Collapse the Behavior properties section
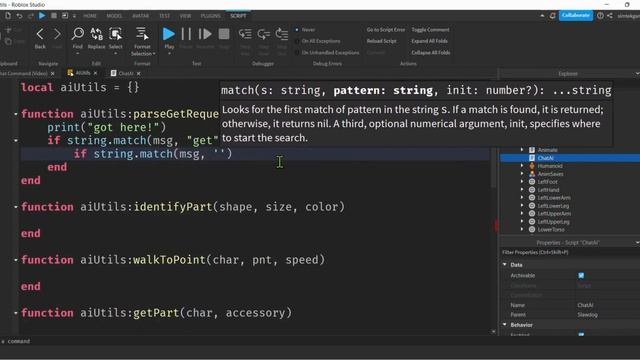The width and height of the screenshot is (640, 360). point(505,324)
